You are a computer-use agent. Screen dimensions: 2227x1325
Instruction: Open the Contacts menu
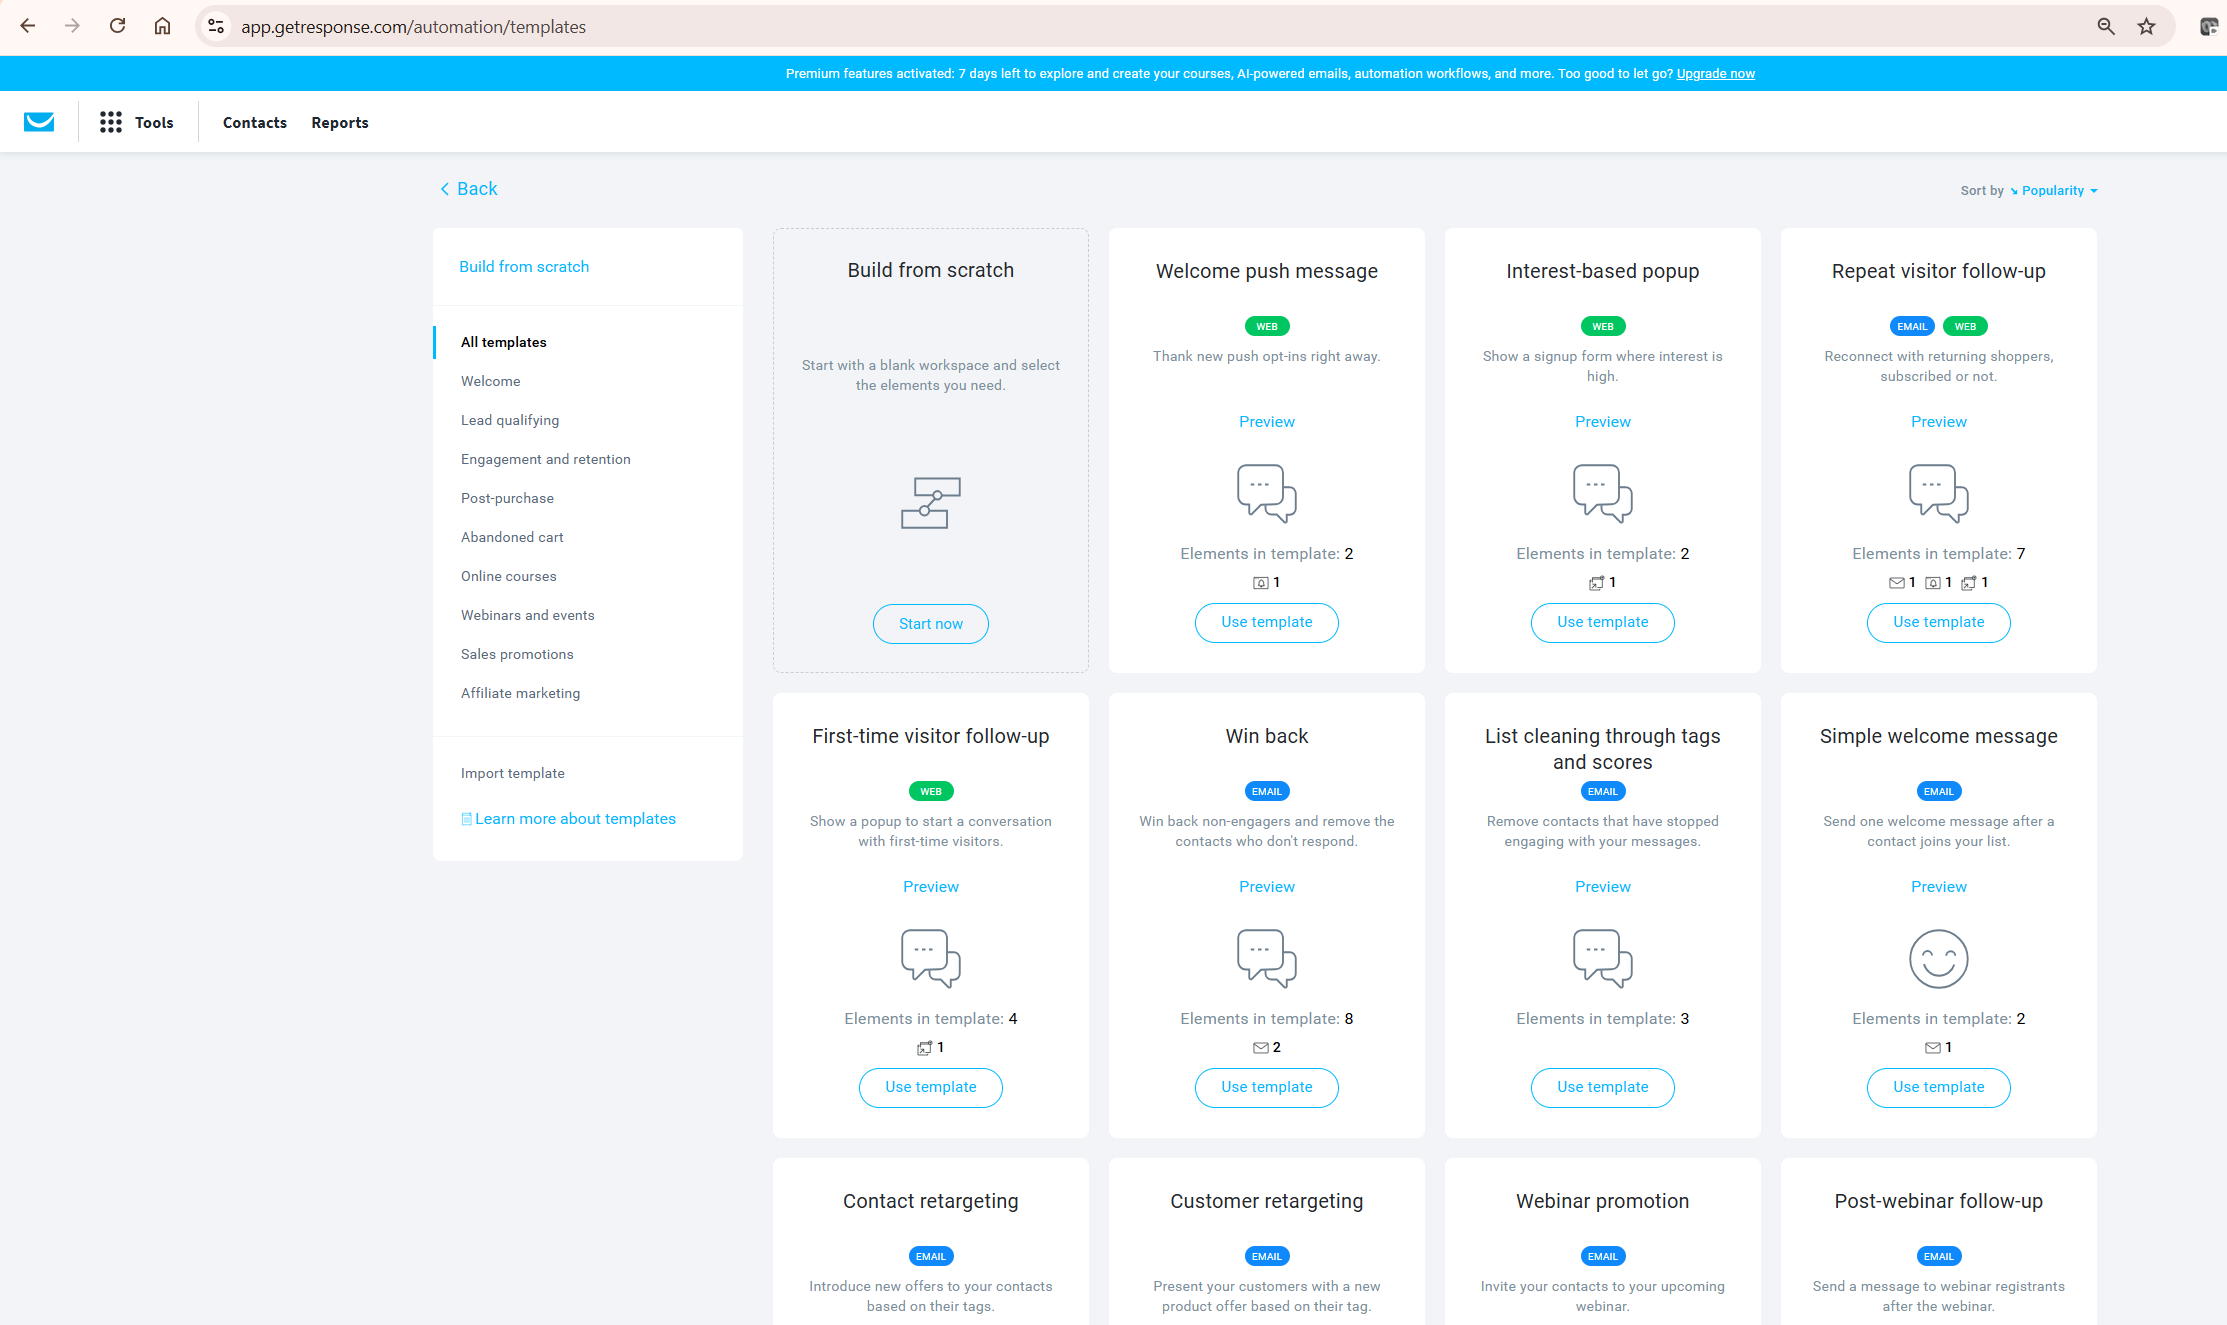pos(254,121)
